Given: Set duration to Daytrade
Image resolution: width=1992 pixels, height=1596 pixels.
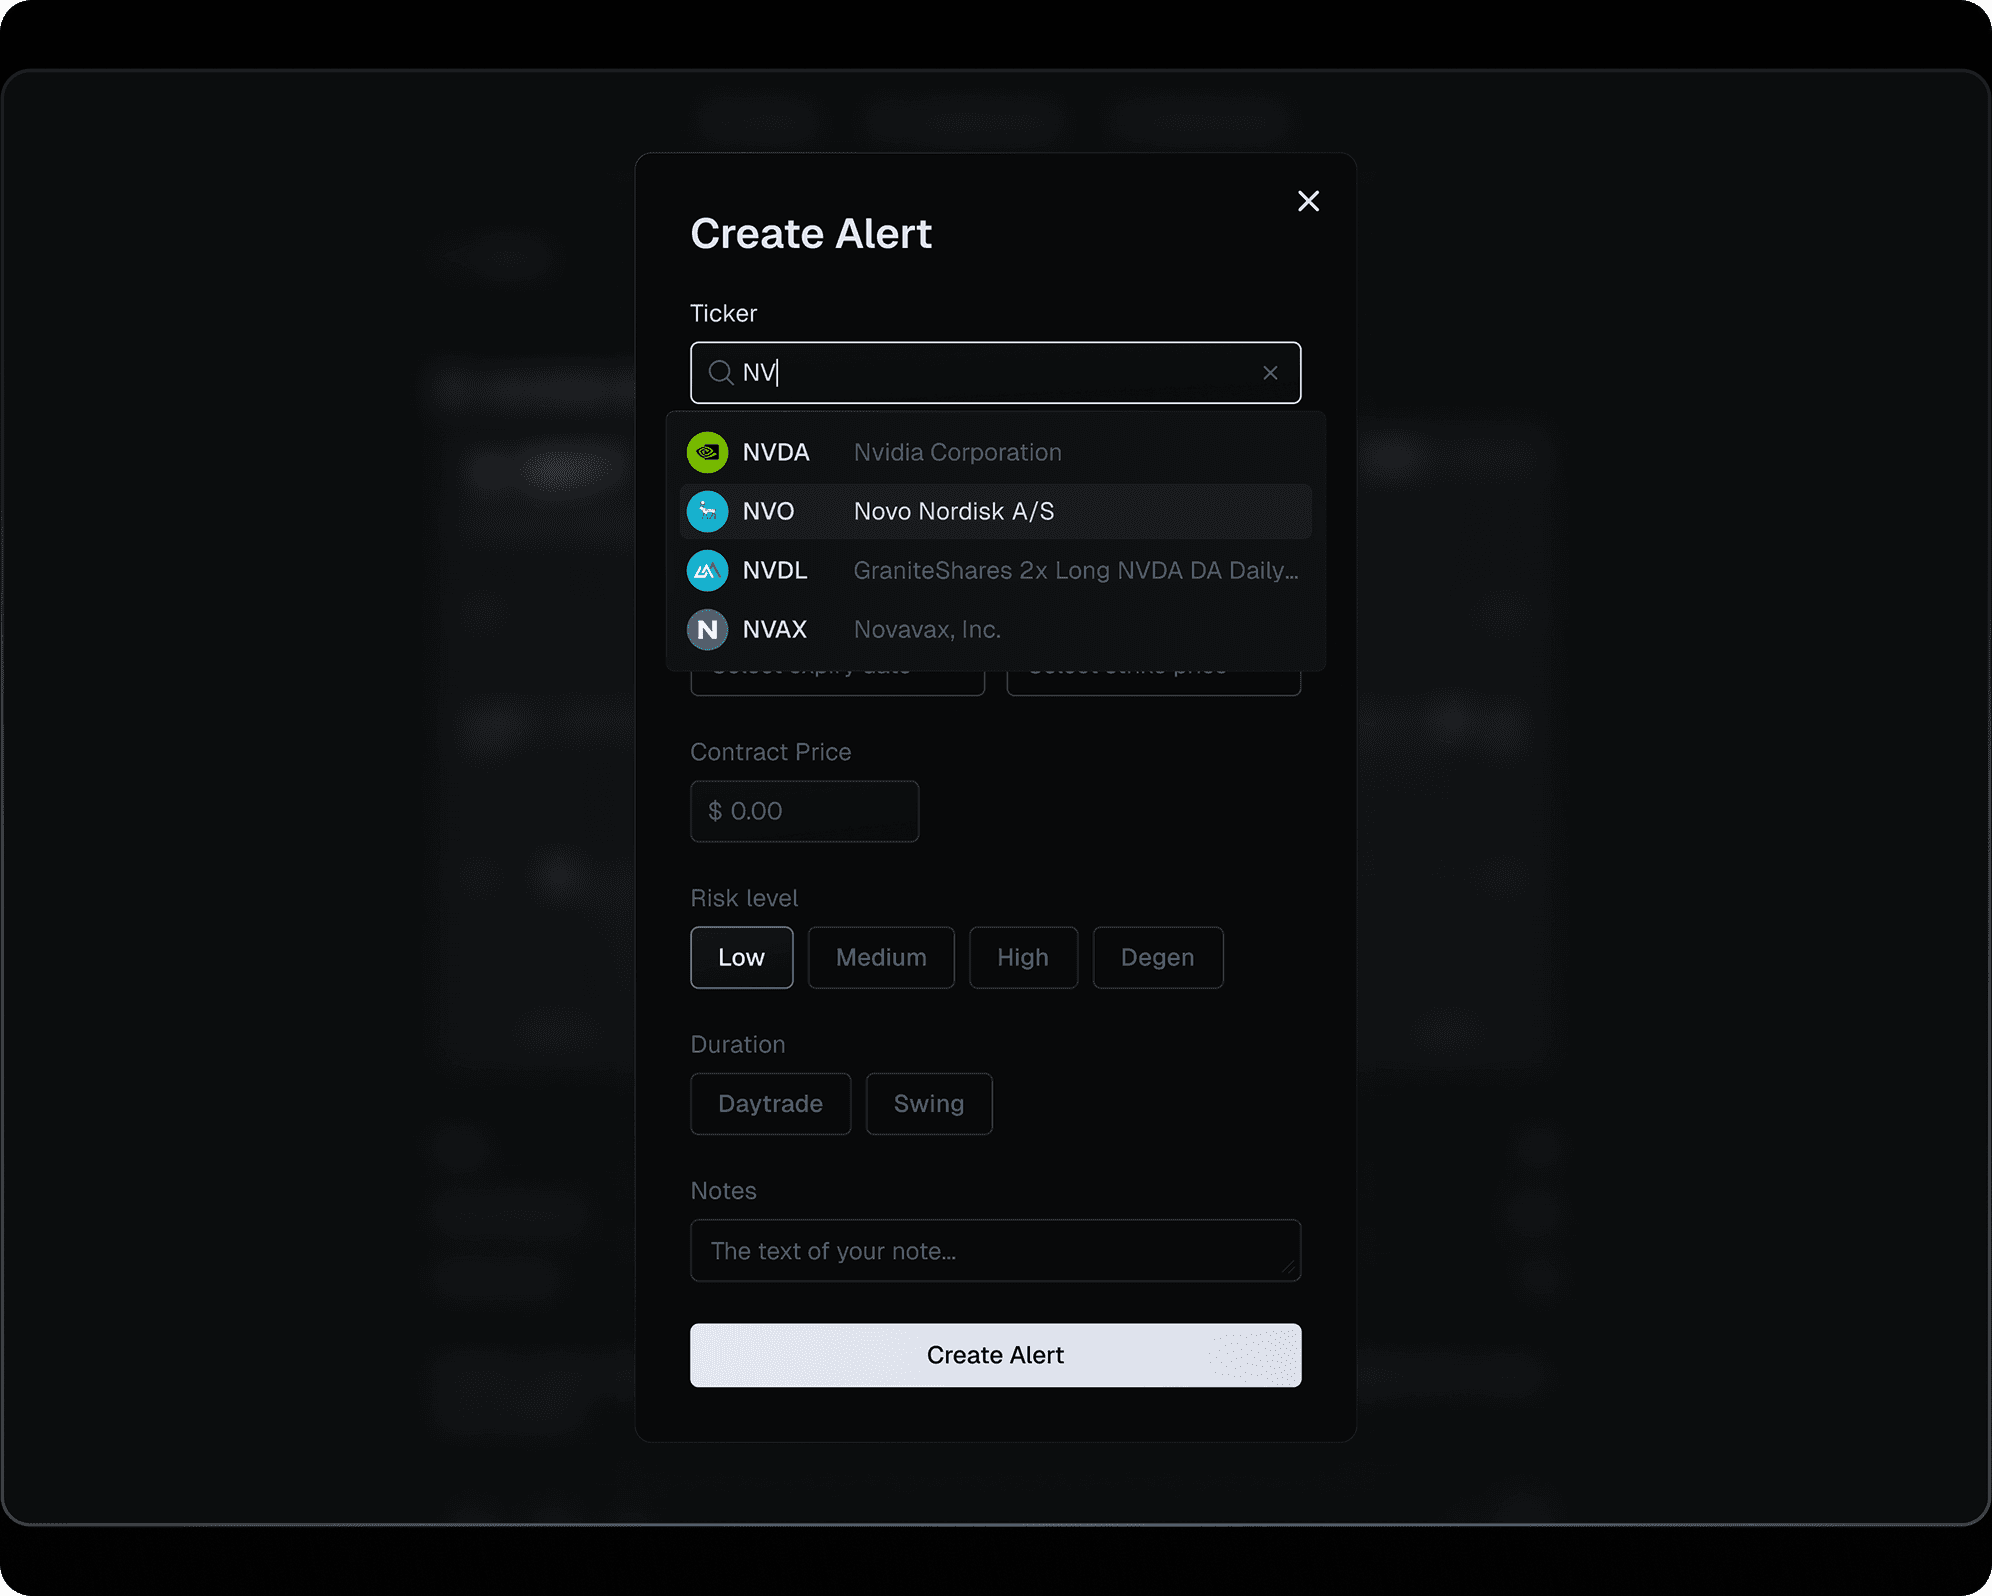Looking at the screenshot, I should [x=770, y=1103].
